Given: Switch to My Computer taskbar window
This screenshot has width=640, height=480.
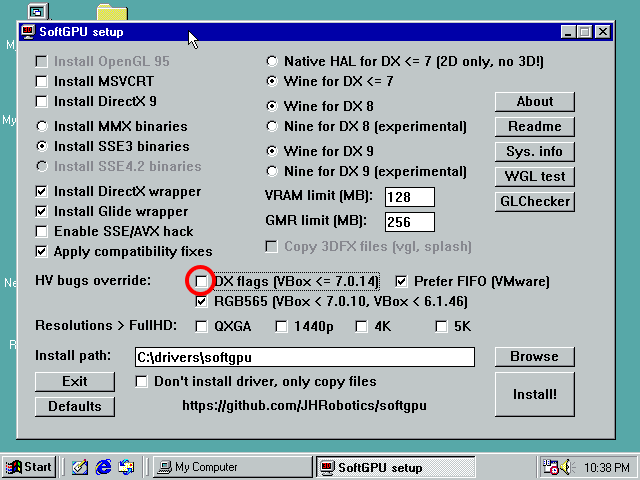Looking at the screenshot, I should 233,467.
